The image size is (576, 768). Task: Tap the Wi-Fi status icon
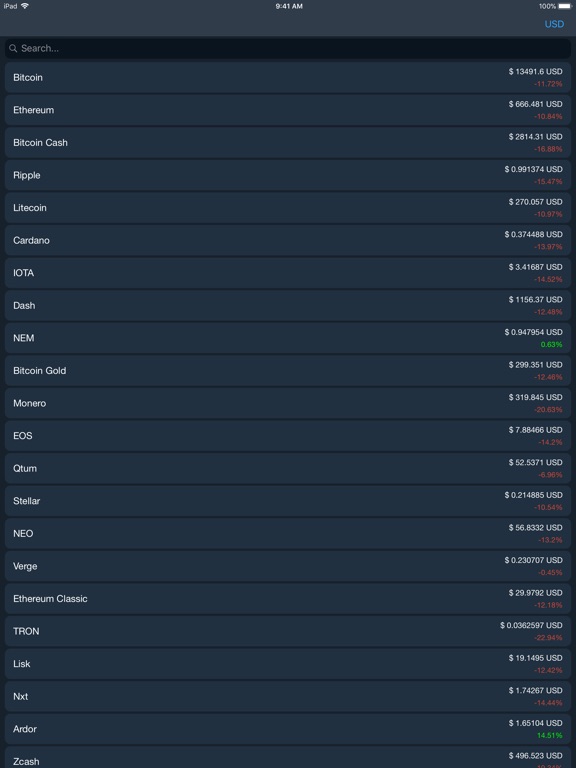click(x=24, y=6)
